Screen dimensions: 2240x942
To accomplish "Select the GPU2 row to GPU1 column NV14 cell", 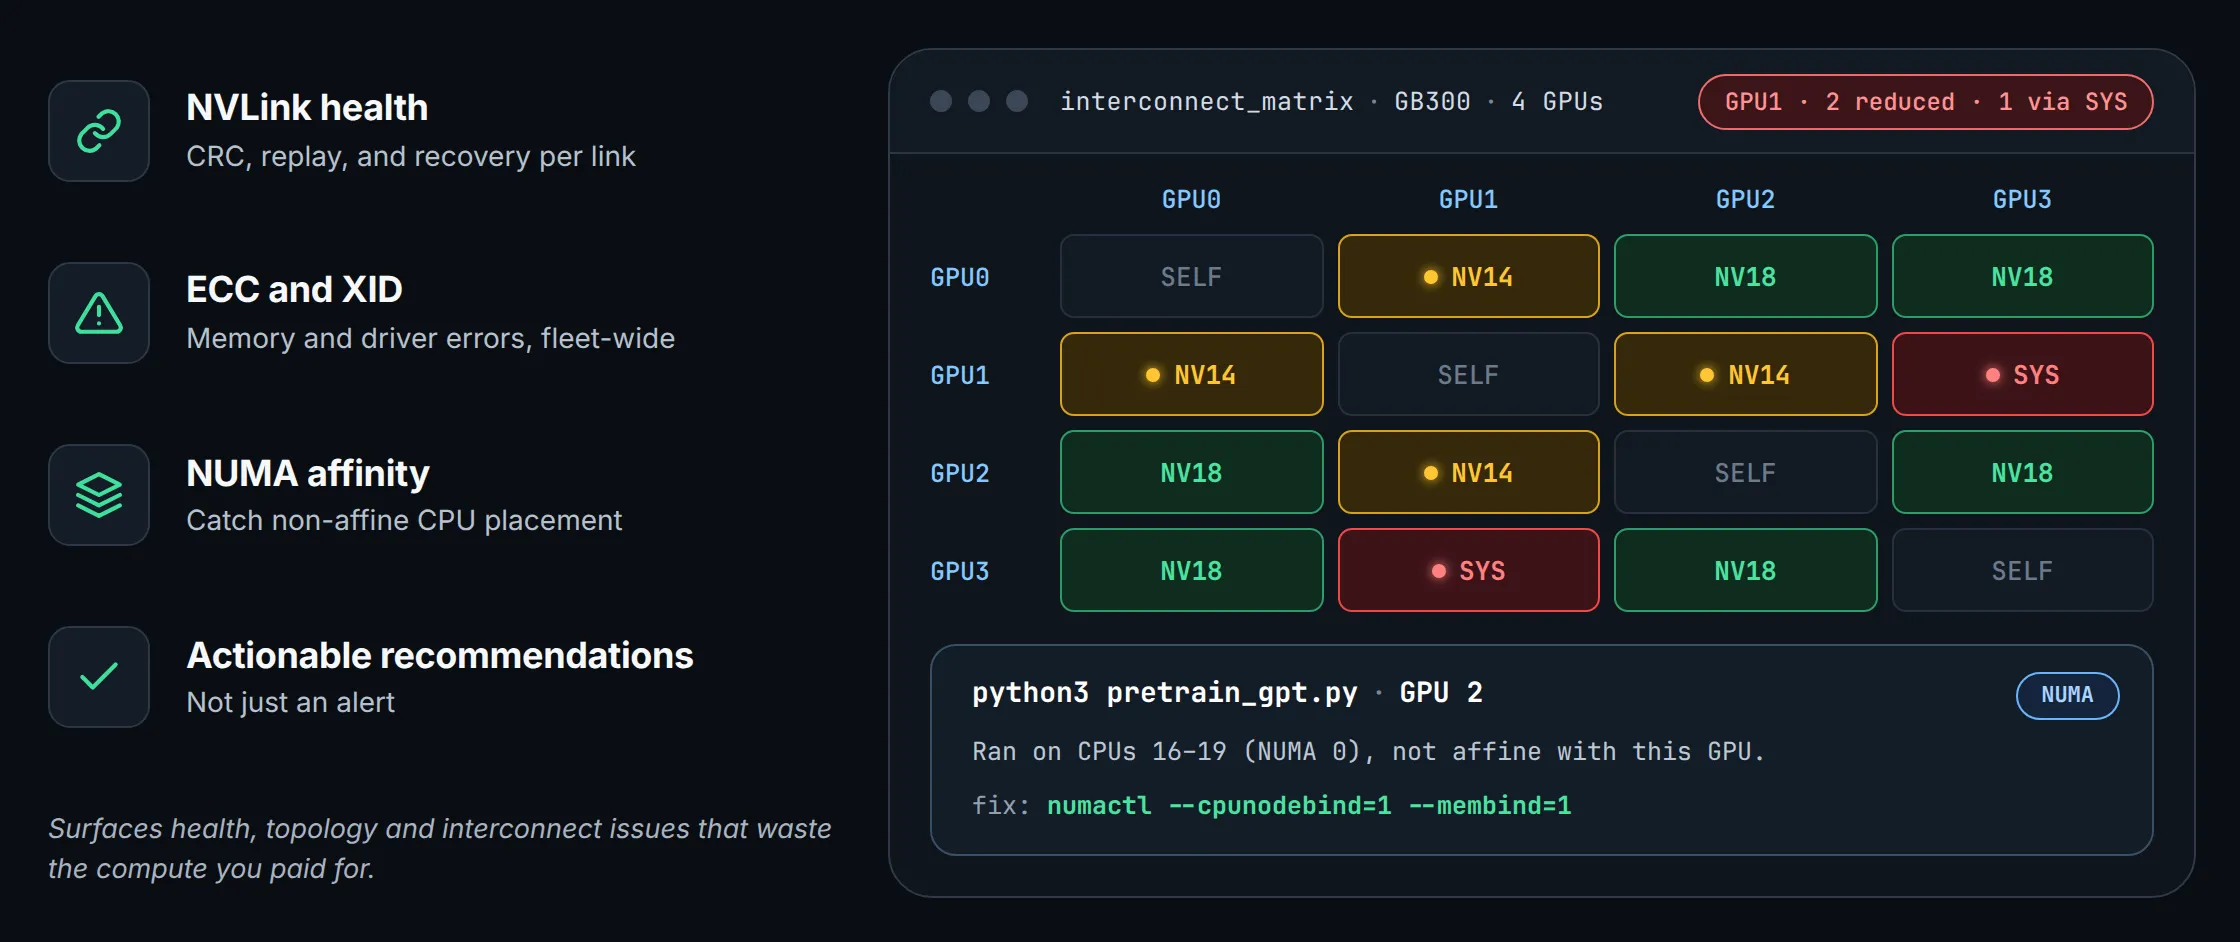I will tap(1468, 472).
